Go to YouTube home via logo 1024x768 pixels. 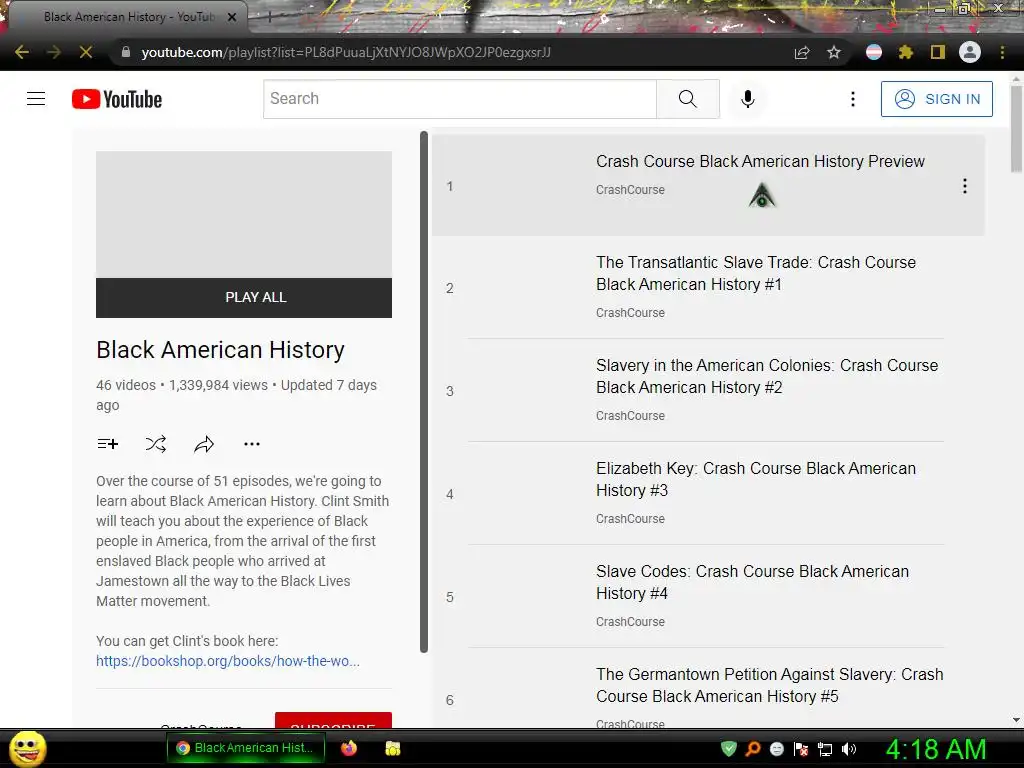pyautogui.click(x=117, y=99)
